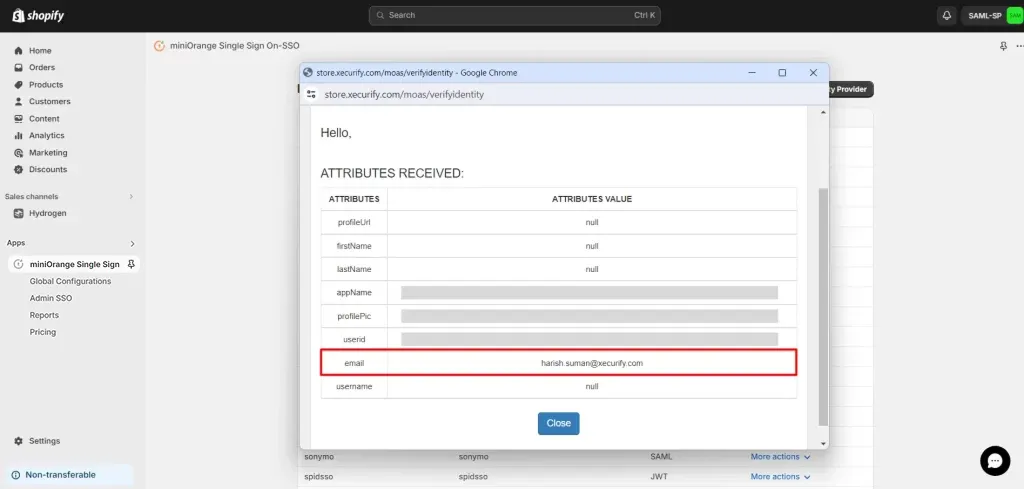Open the notifications bell icon
The width and height of the screenshot is (1024, 489).
coord(946,16)
